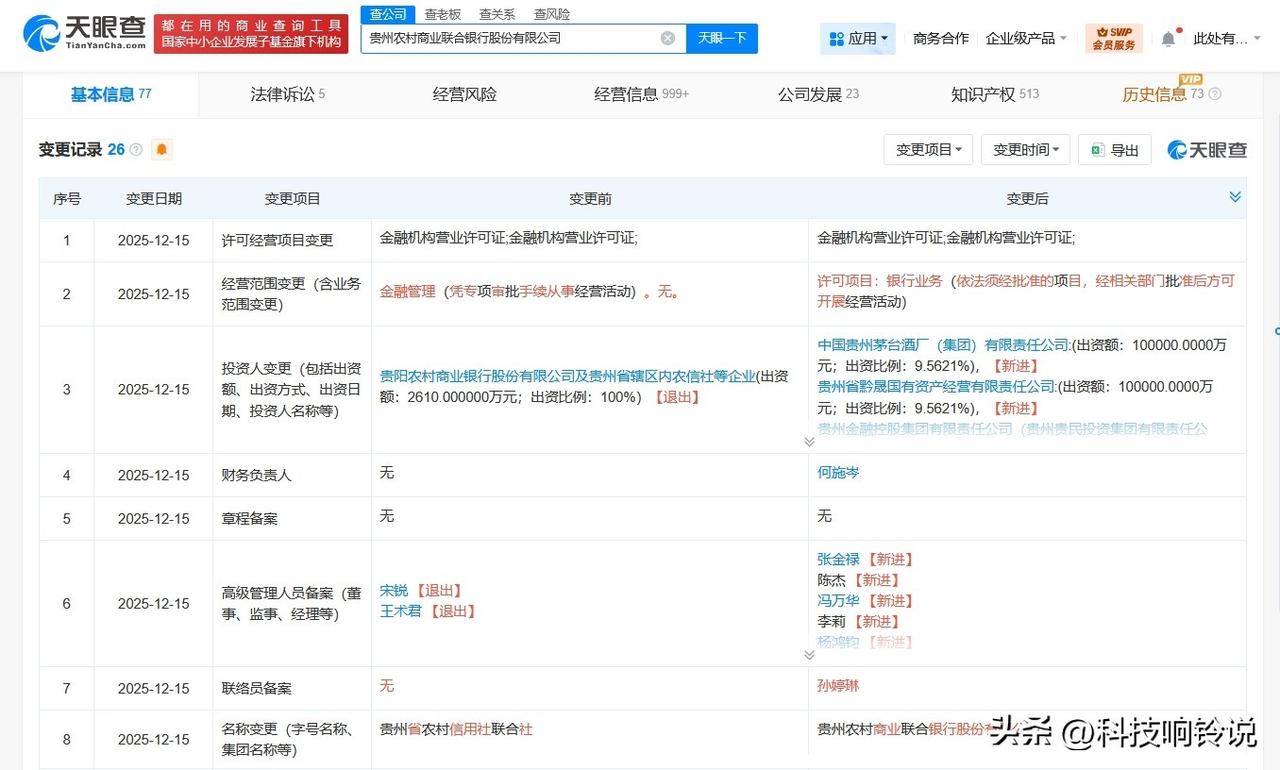Open the 变更时间 filter dropdown

(1025, 150)
